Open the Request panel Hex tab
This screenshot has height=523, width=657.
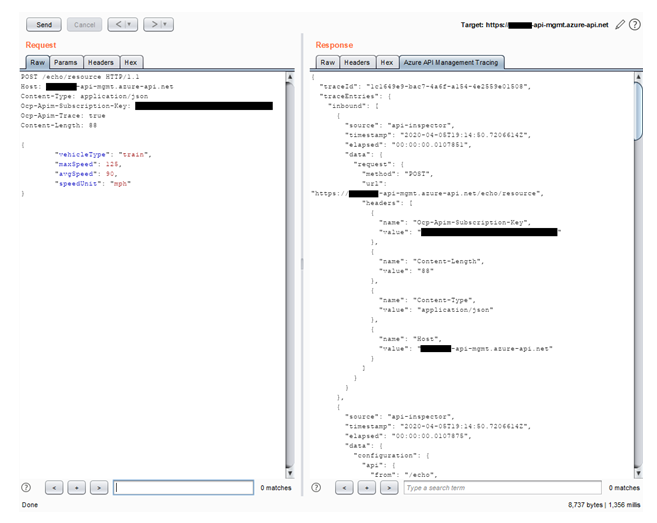(x=130, y=62)
